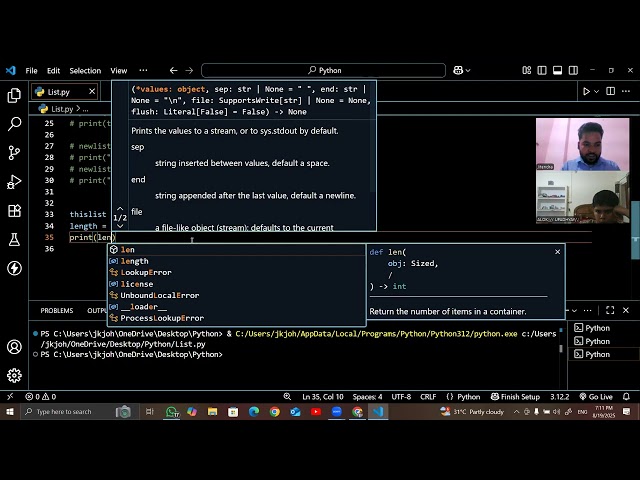Screen dimensions: 640x480
Task: Open the launch profile dropdown chevron in panel
Action: (x=574, y=311)
